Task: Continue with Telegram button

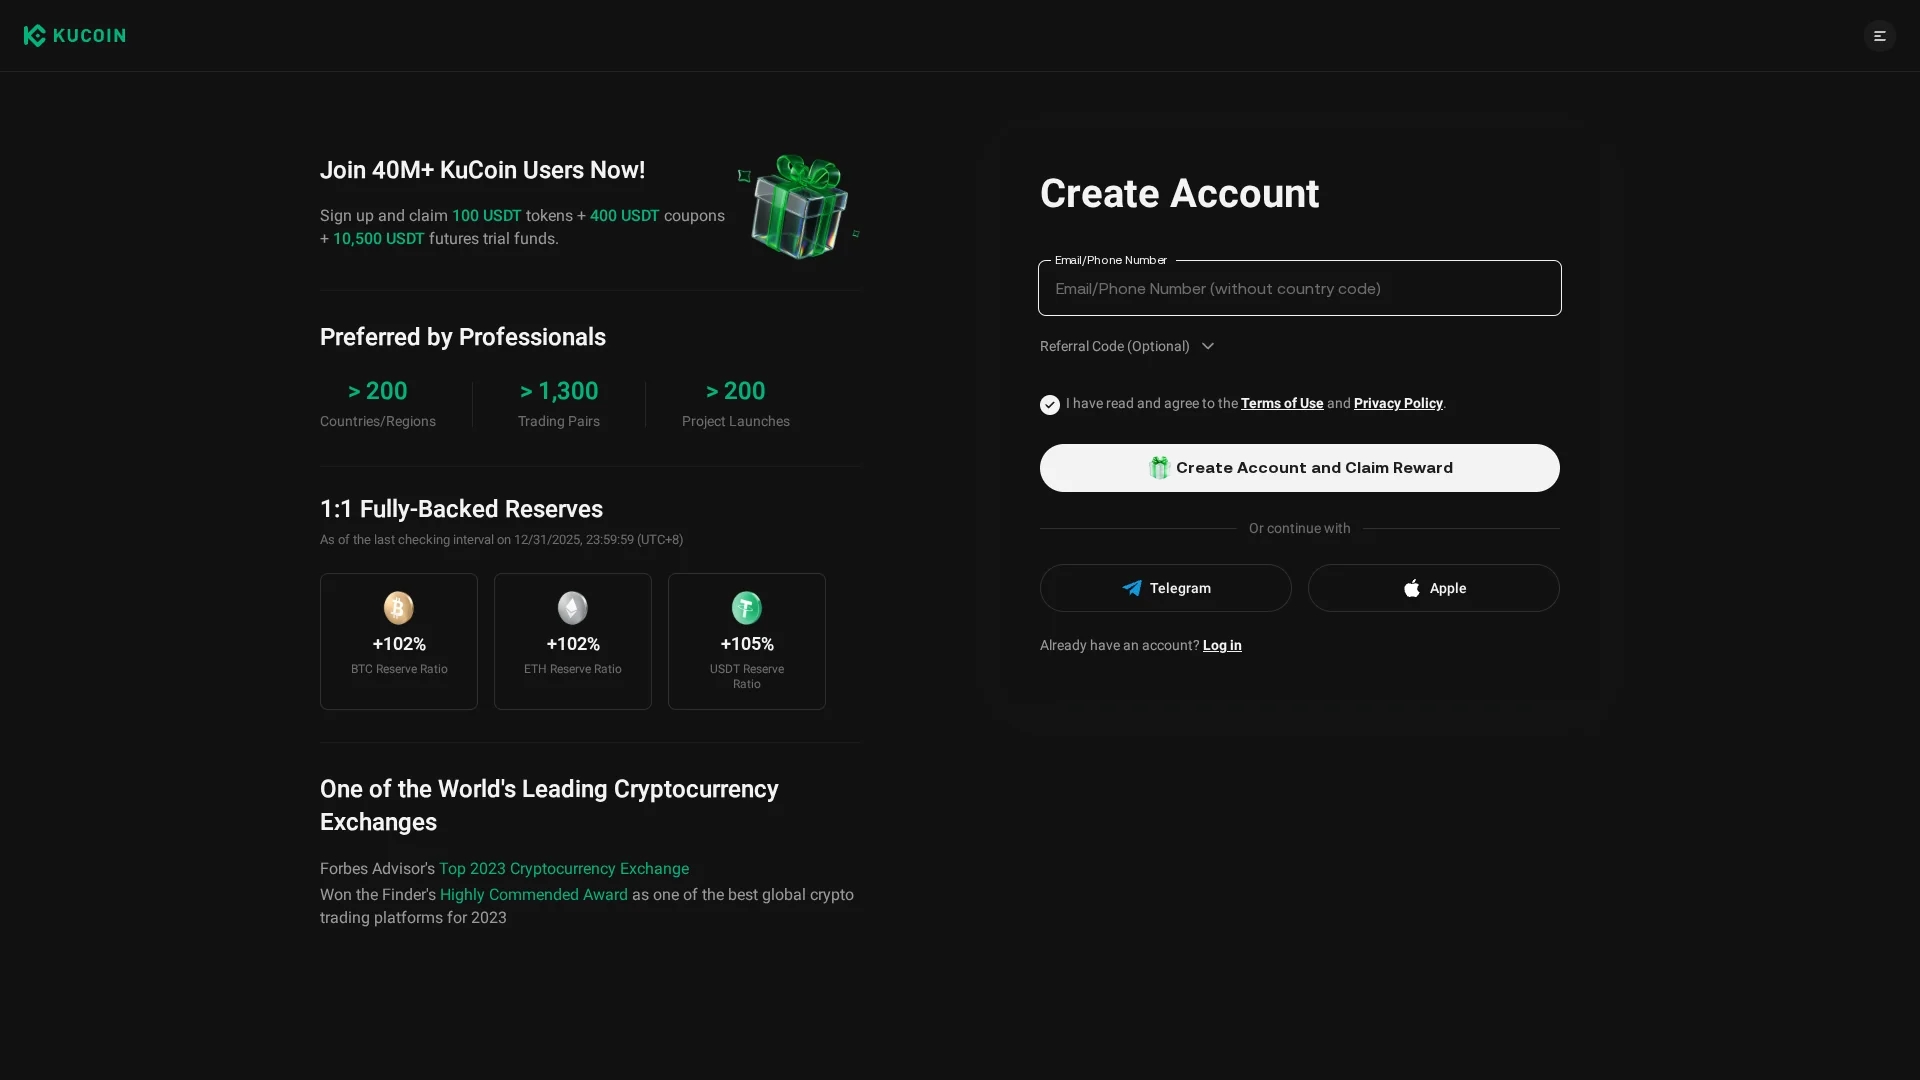Action: [x=1165, y=588]
